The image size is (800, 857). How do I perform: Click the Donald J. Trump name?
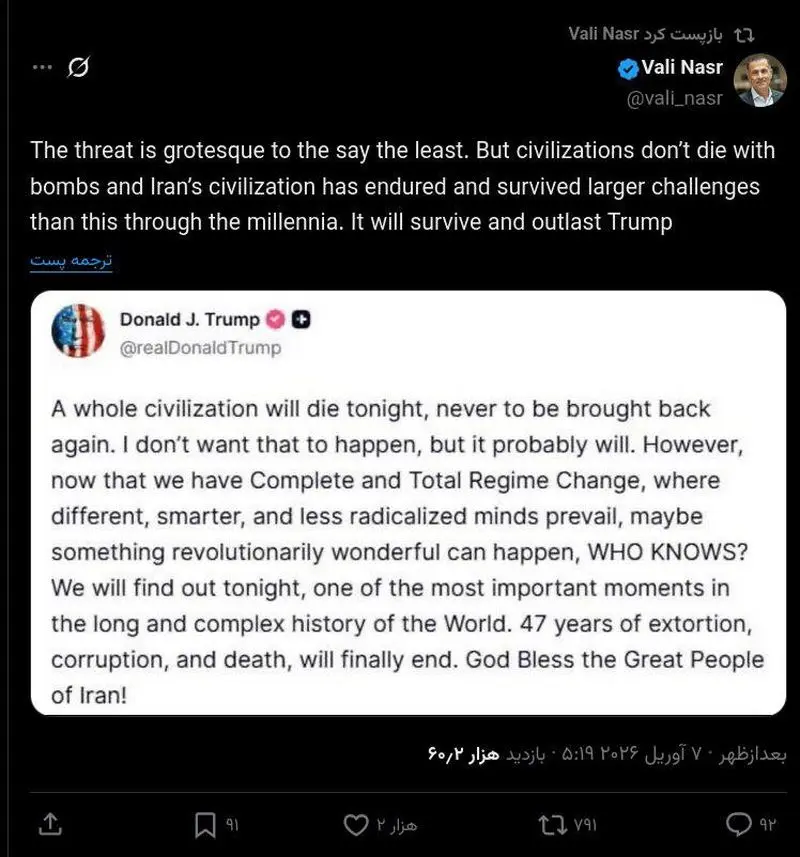(x=189, y=320)
